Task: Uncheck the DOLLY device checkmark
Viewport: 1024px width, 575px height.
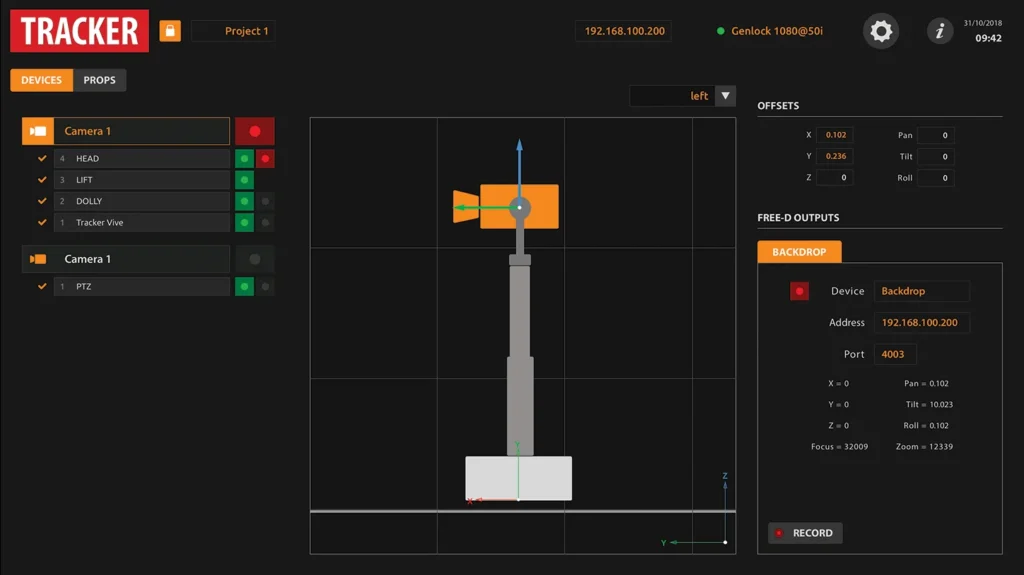Action: pyautogui.click(x=42, y=201)
